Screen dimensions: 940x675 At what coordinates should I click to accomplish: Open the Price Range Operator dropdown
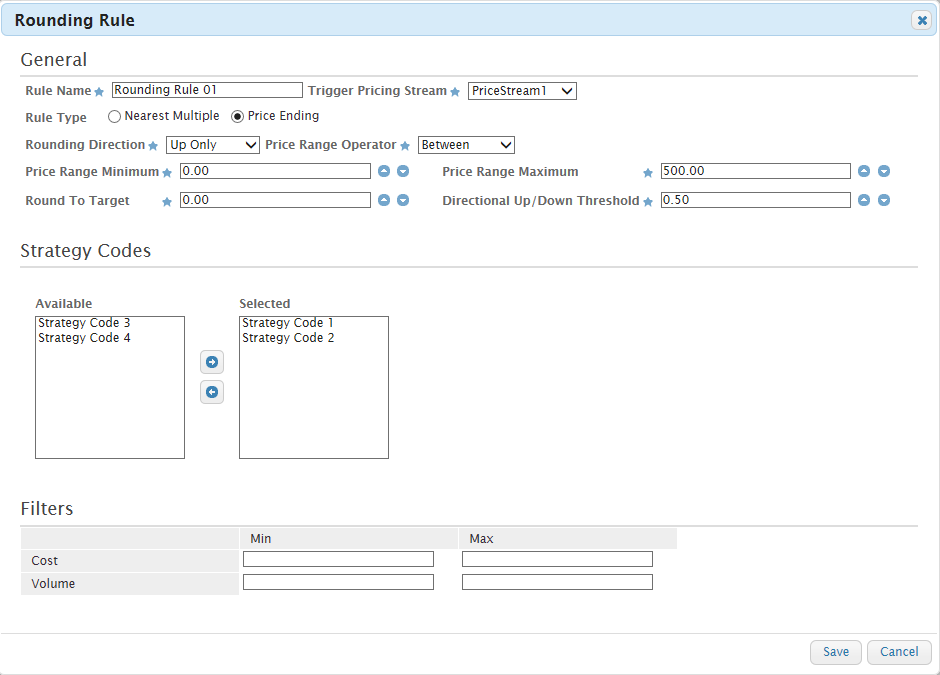466,145
